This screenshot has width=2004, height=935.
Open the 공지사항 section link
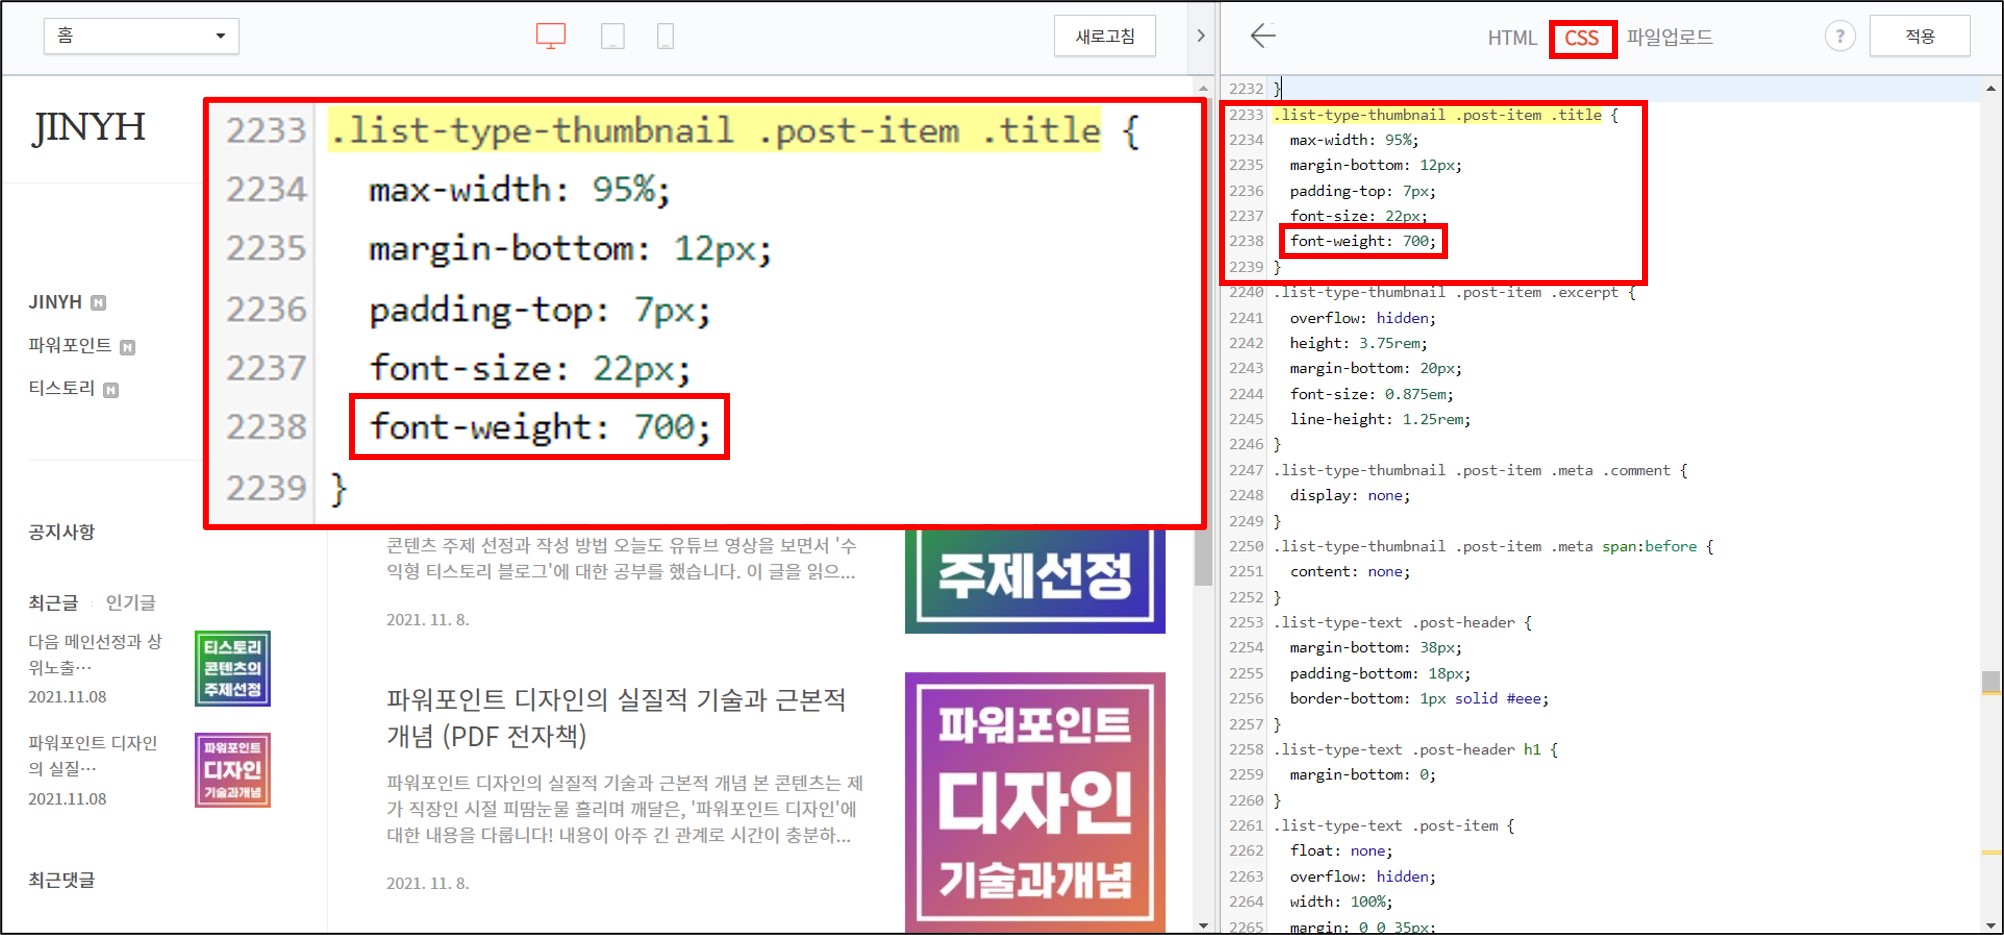point(62,532)
